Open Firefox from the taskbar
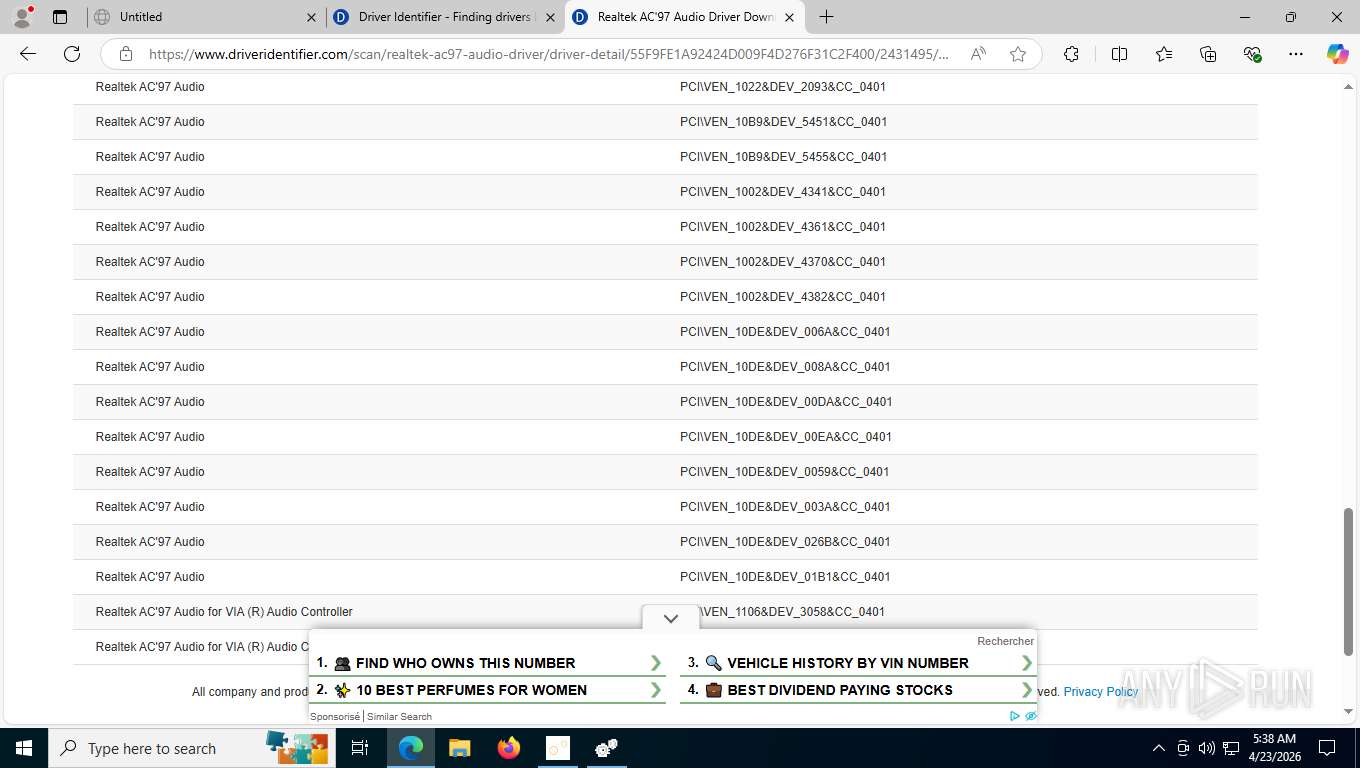The width and height of the screenshot is (1360, 768). 509,748
